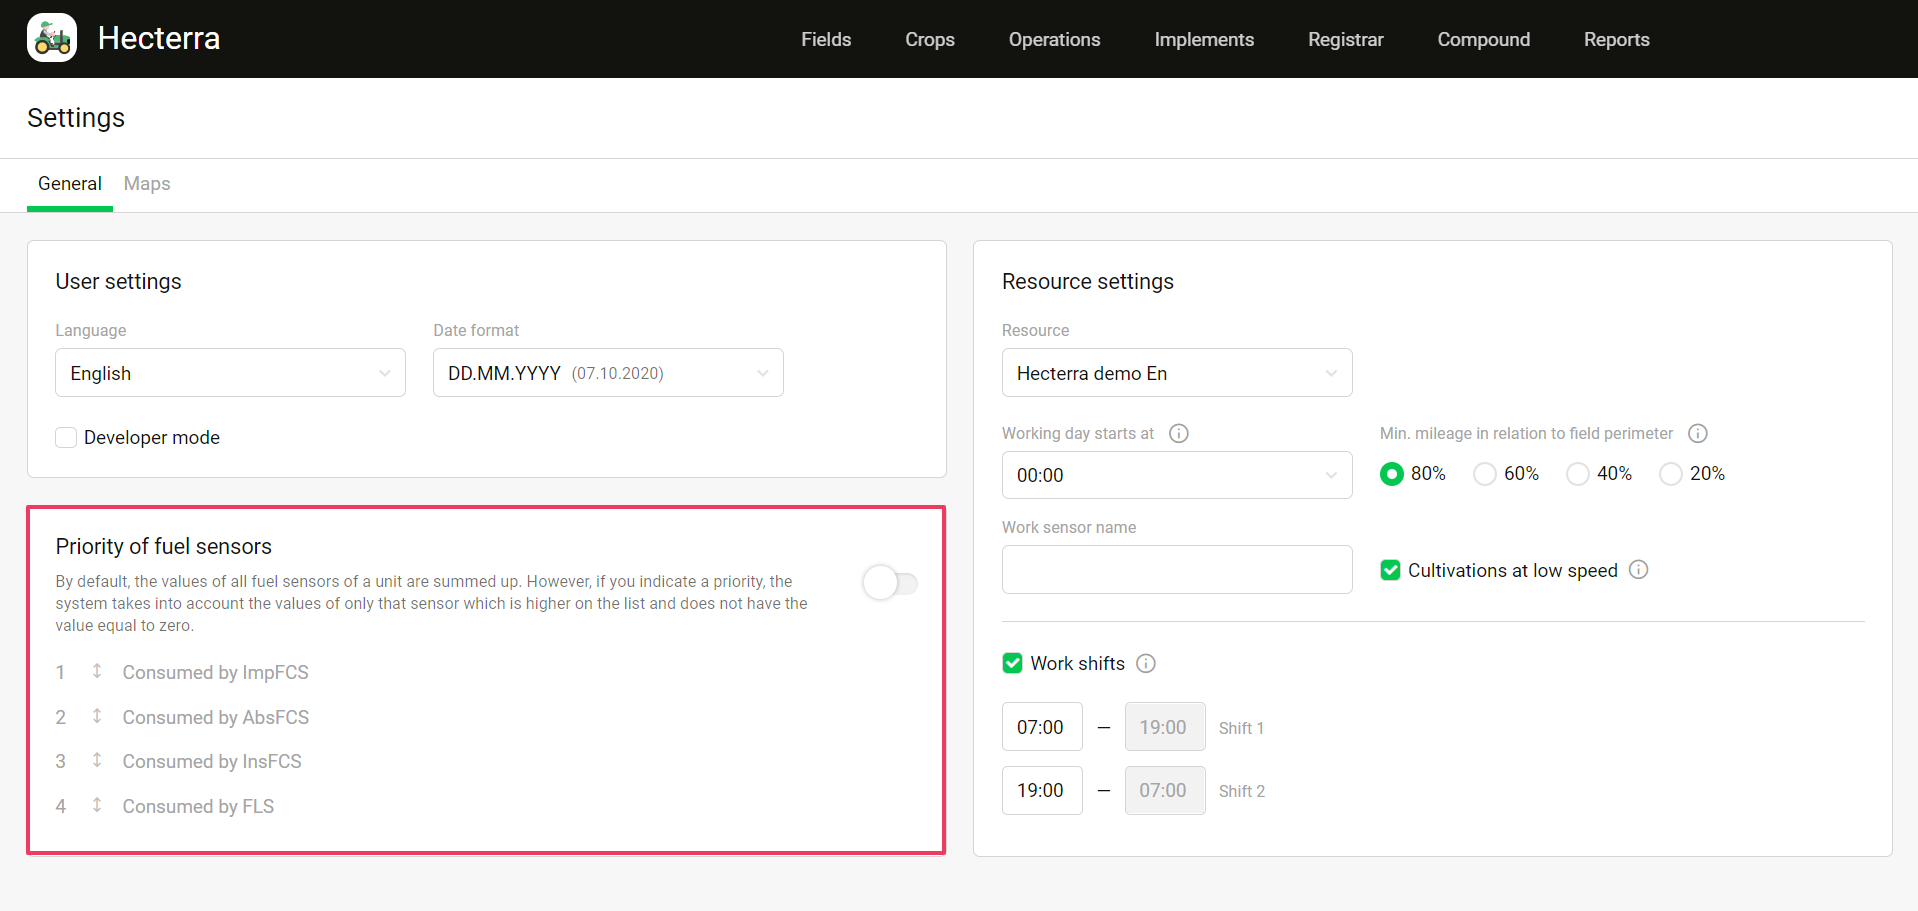This screenshot has width=1918, height=911.
Task: Click info icon beside Working day starts at
Action: click(1179, 433)
